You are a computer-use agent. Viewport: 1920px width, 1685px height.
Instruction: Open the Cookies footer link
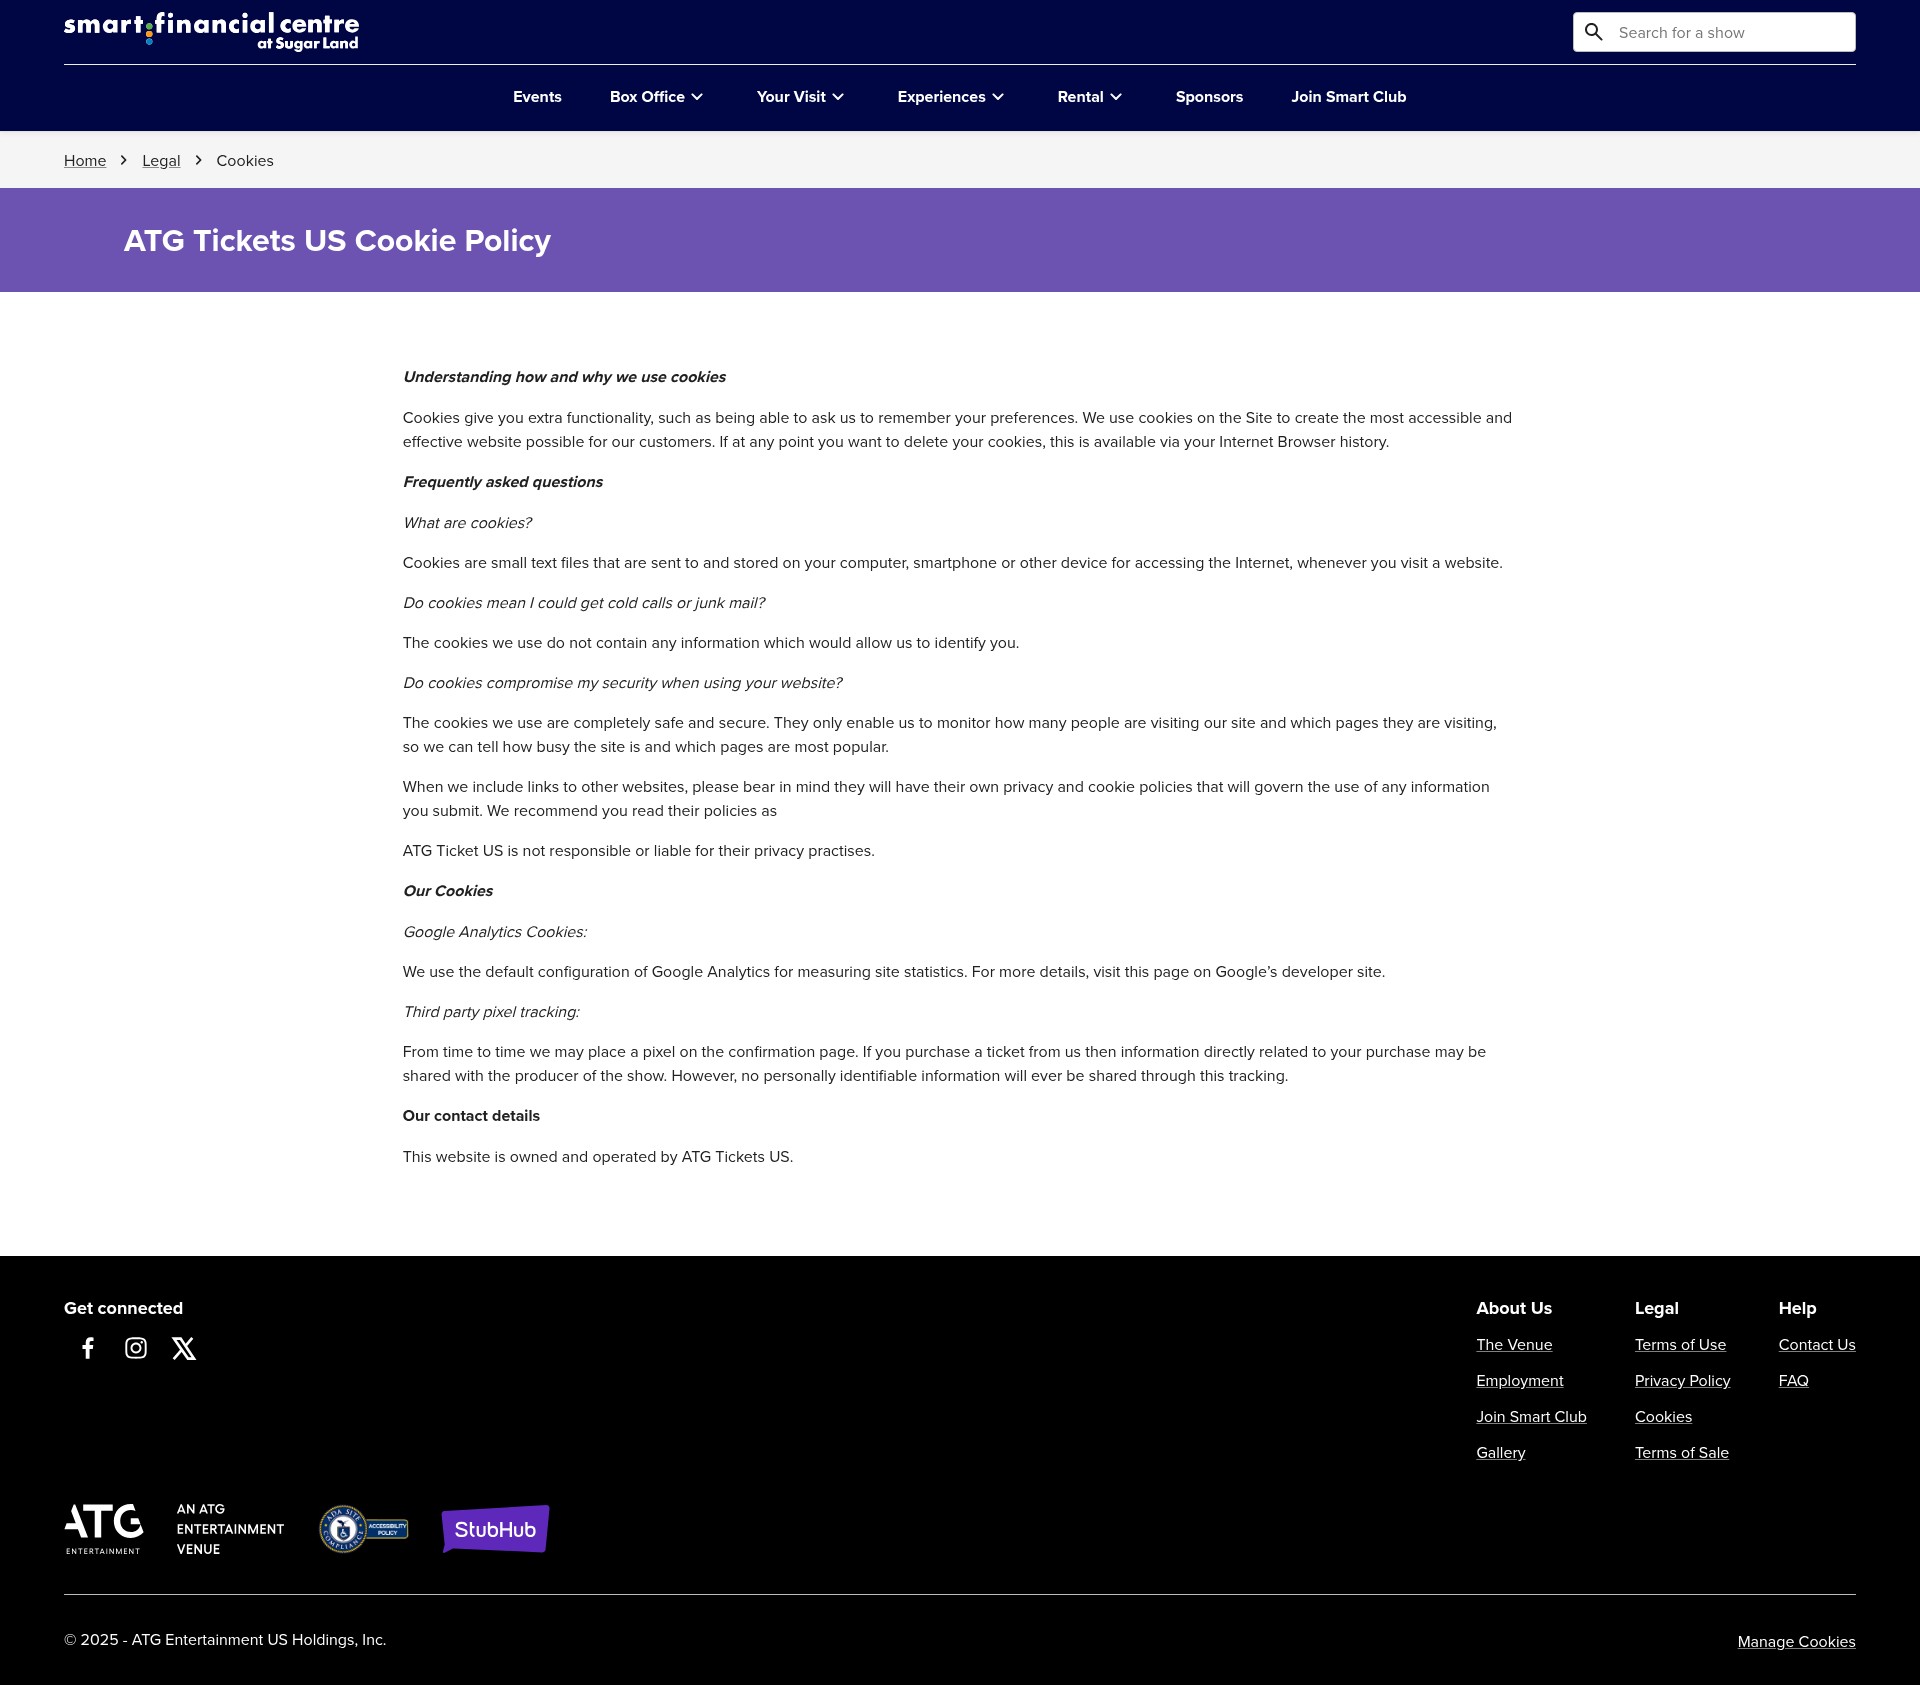tap(1663, 1417)
